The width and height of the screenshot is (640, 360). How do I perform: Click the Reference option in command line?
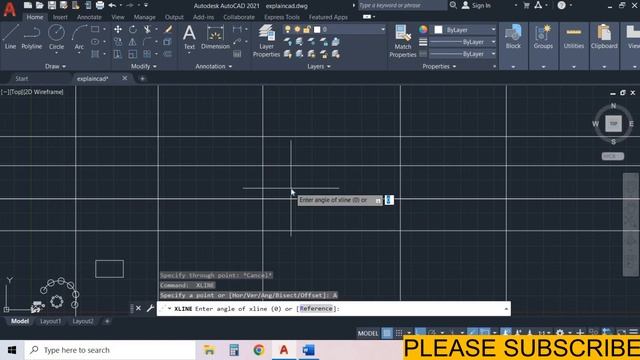[x=316, y=309]
